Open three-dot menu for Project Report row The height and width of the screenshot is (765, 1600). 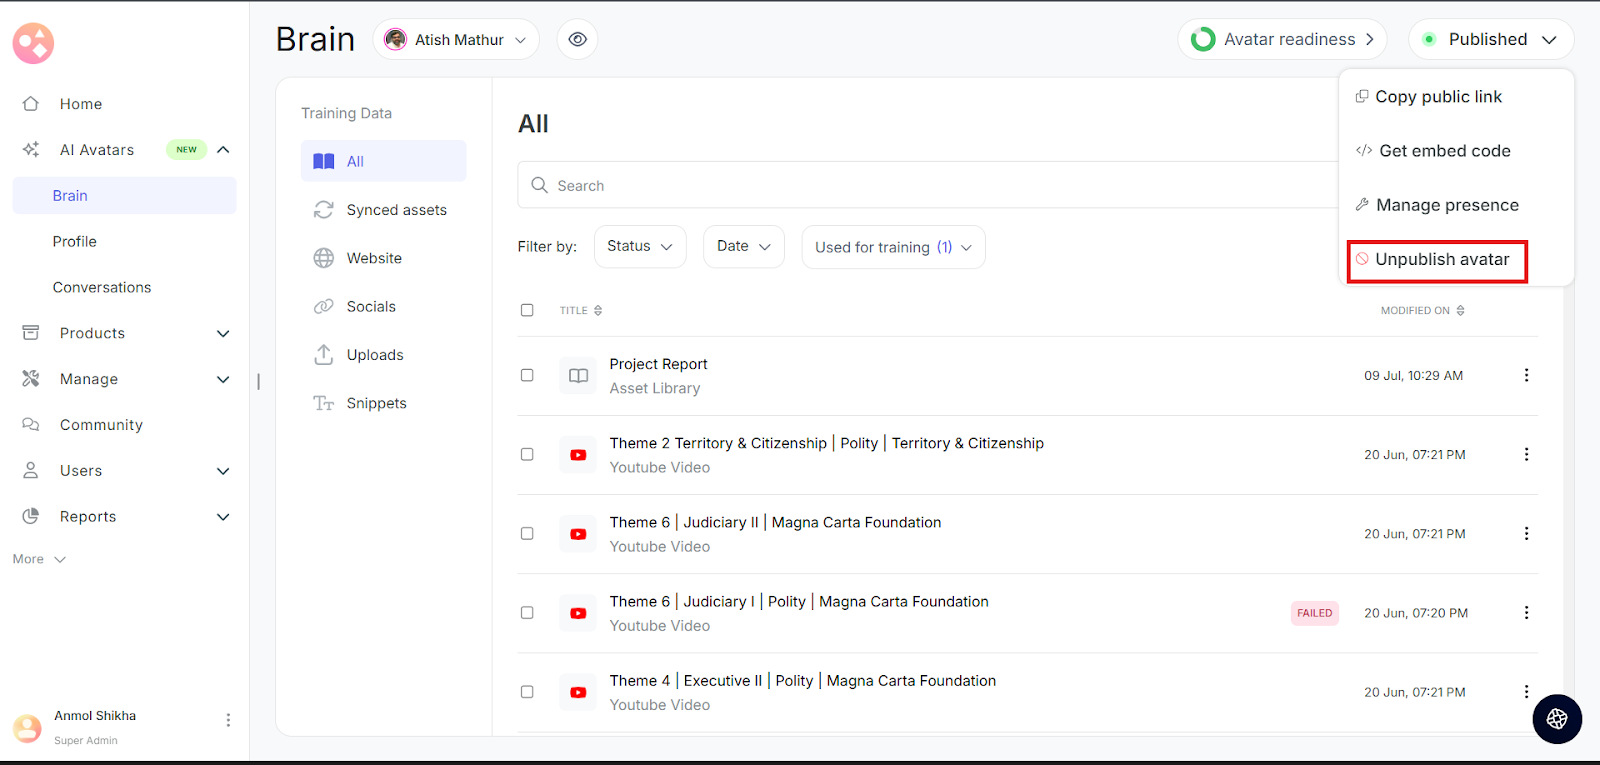coord(1525,375)
